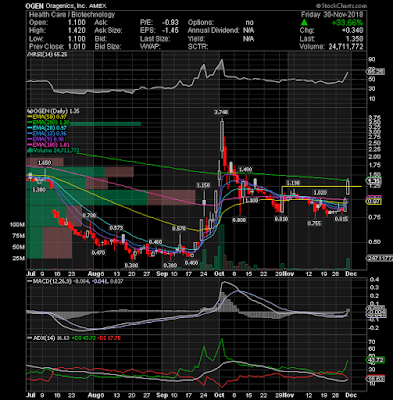
Task: Click the pink EMA(100) legend entry
Action: tap(48, 145)
